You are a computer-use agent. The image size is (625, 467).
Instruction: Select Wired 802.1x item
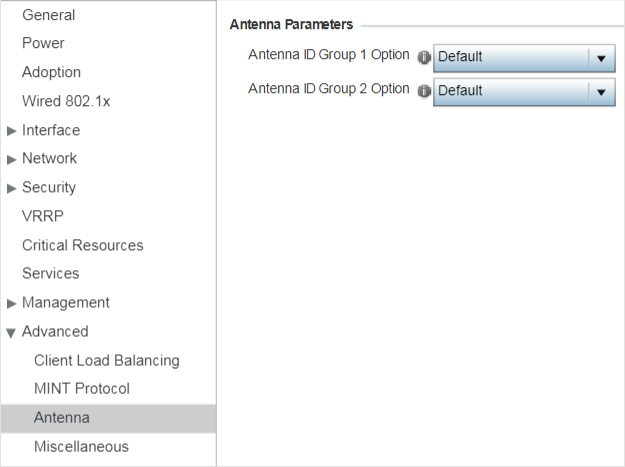click(66, 101)
